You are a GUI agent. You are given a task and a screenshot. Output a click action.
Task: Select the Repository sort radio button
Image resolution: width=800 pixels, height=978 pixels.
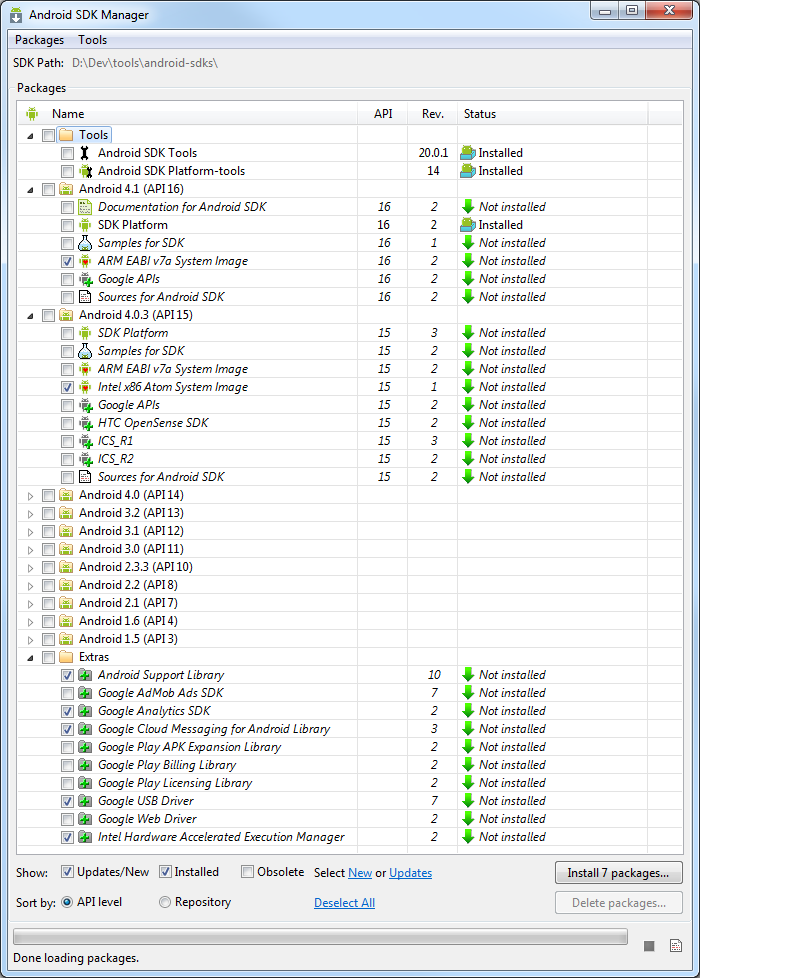[165, 902]
